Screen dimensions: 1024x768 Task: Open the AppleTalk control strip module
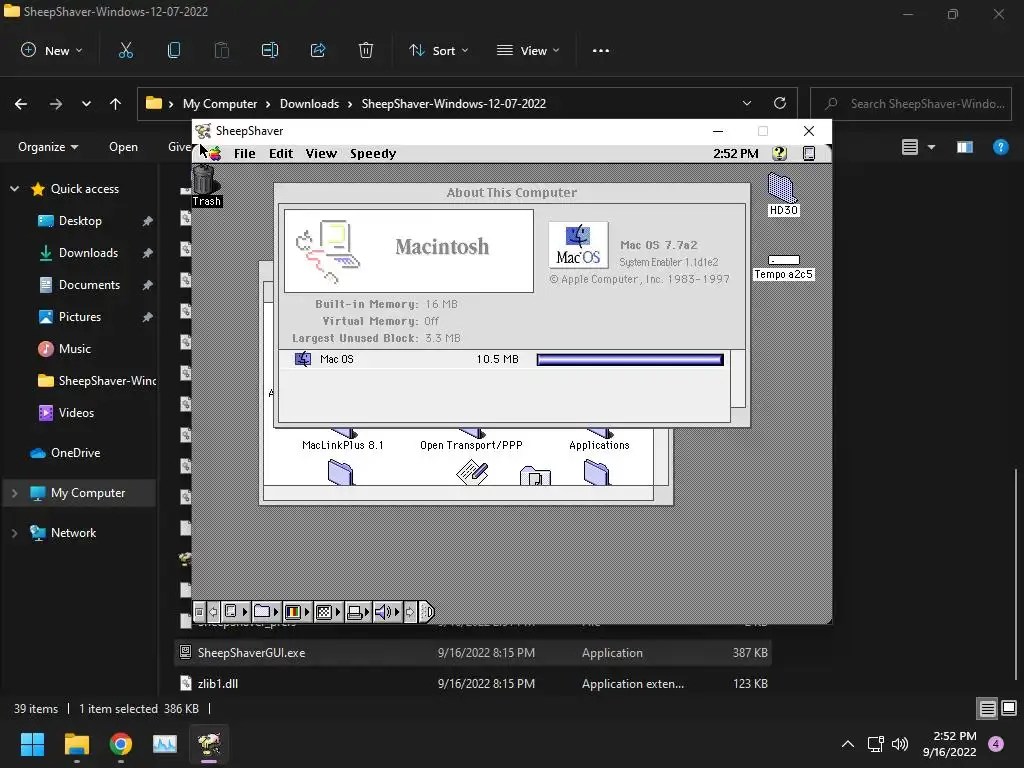pos(236,612)
